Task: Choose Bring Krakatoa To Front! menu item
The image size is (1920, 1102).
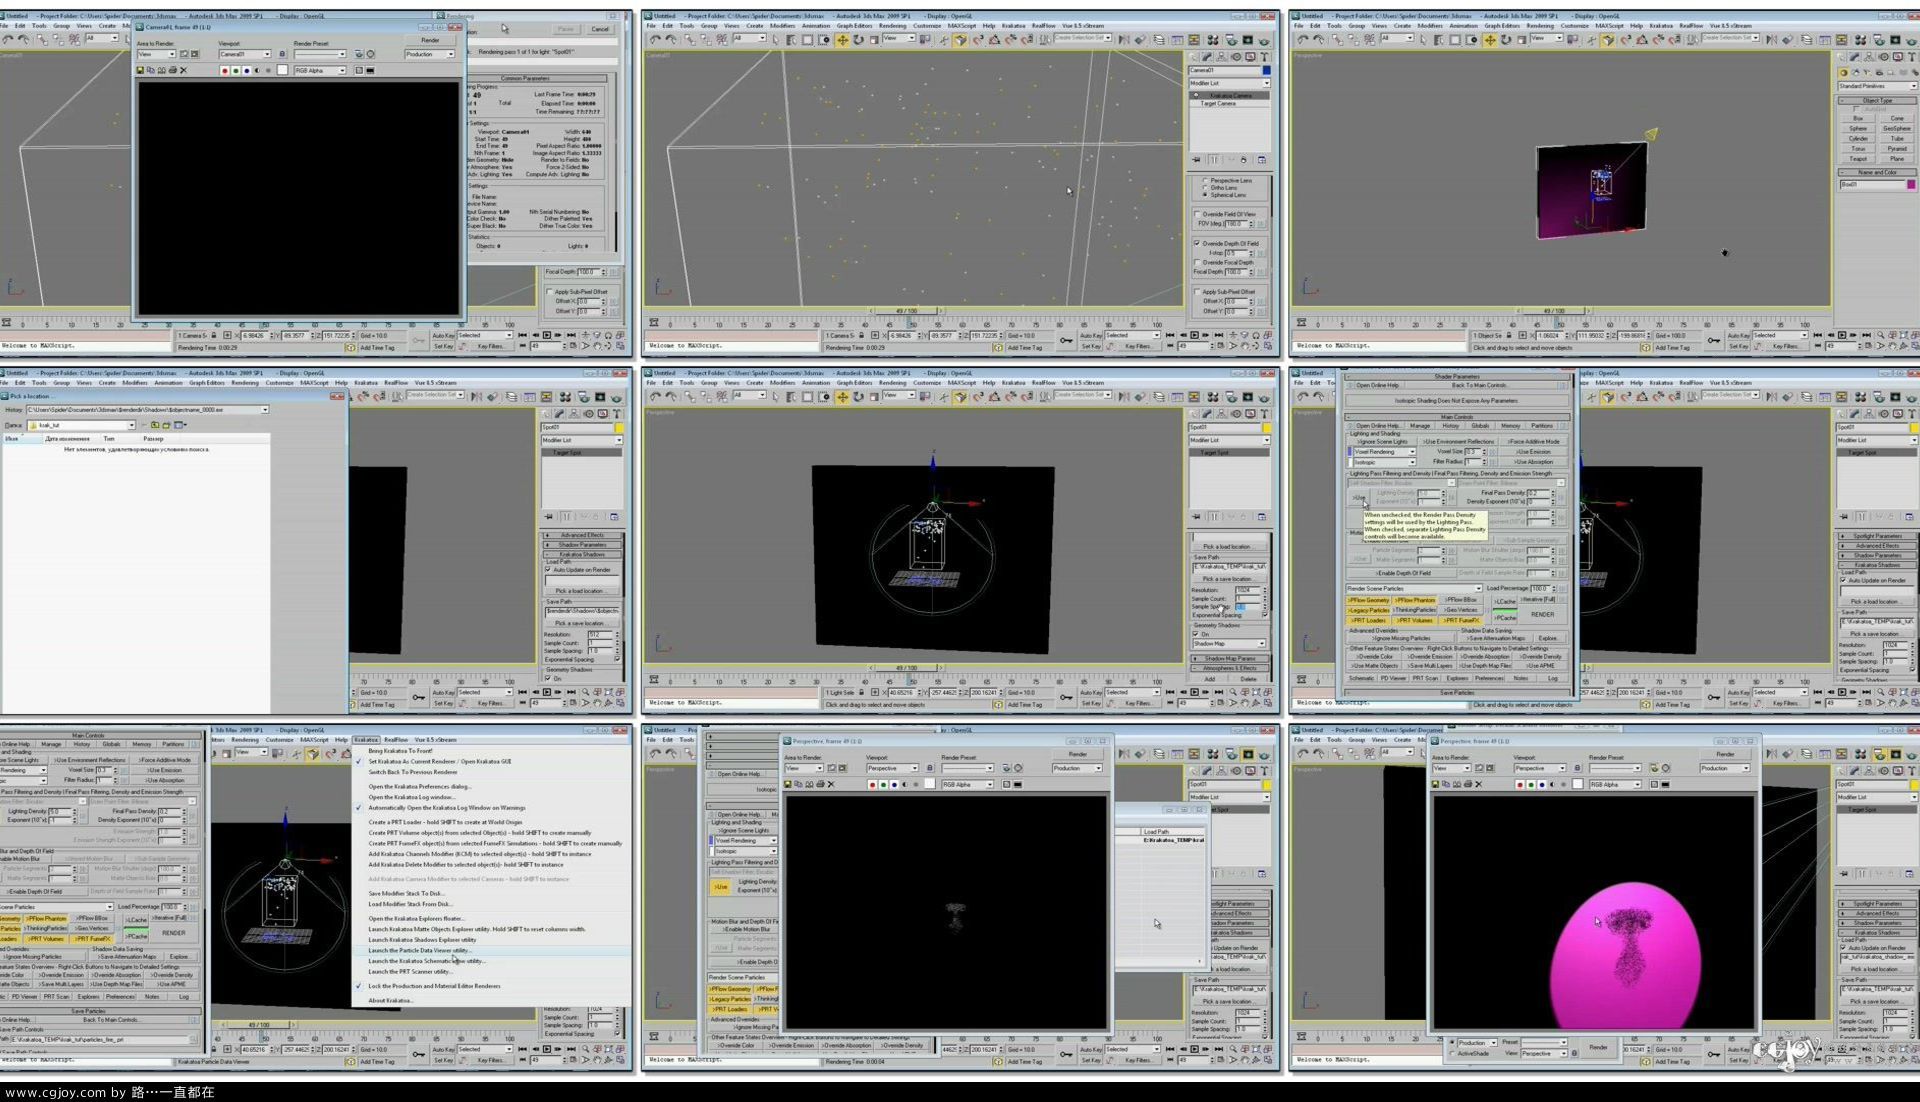Action: click(x=400, y=750)
